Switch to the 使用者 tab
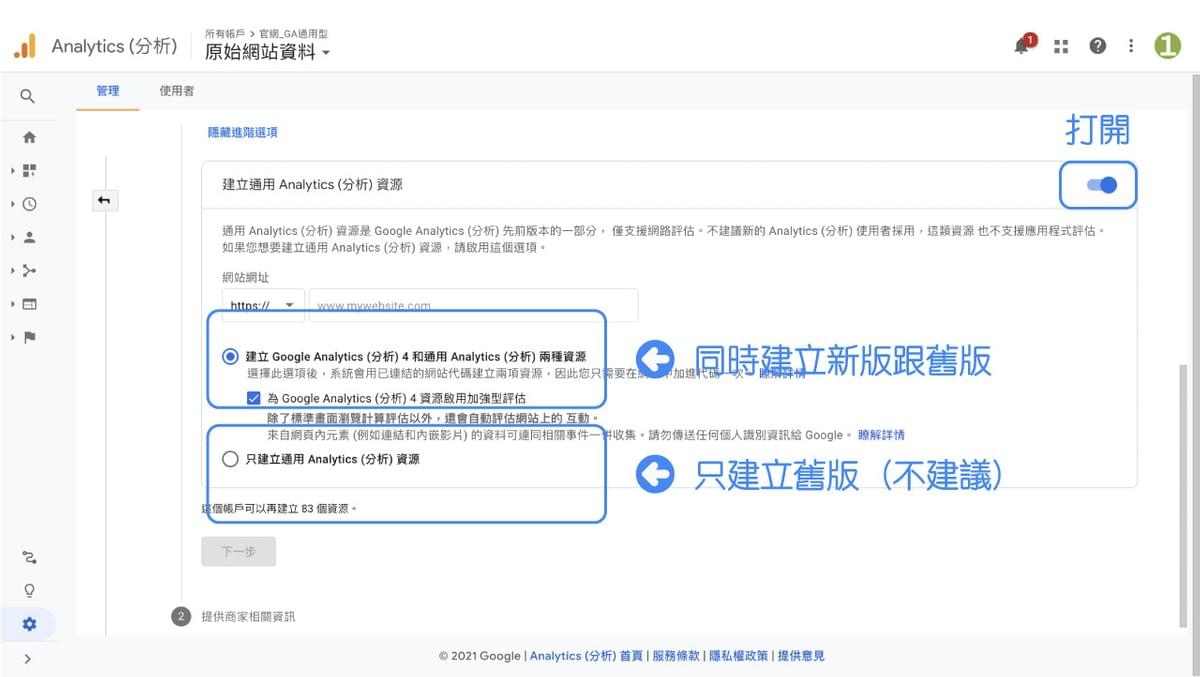1200x677 pixels. [x=177, y=91]
